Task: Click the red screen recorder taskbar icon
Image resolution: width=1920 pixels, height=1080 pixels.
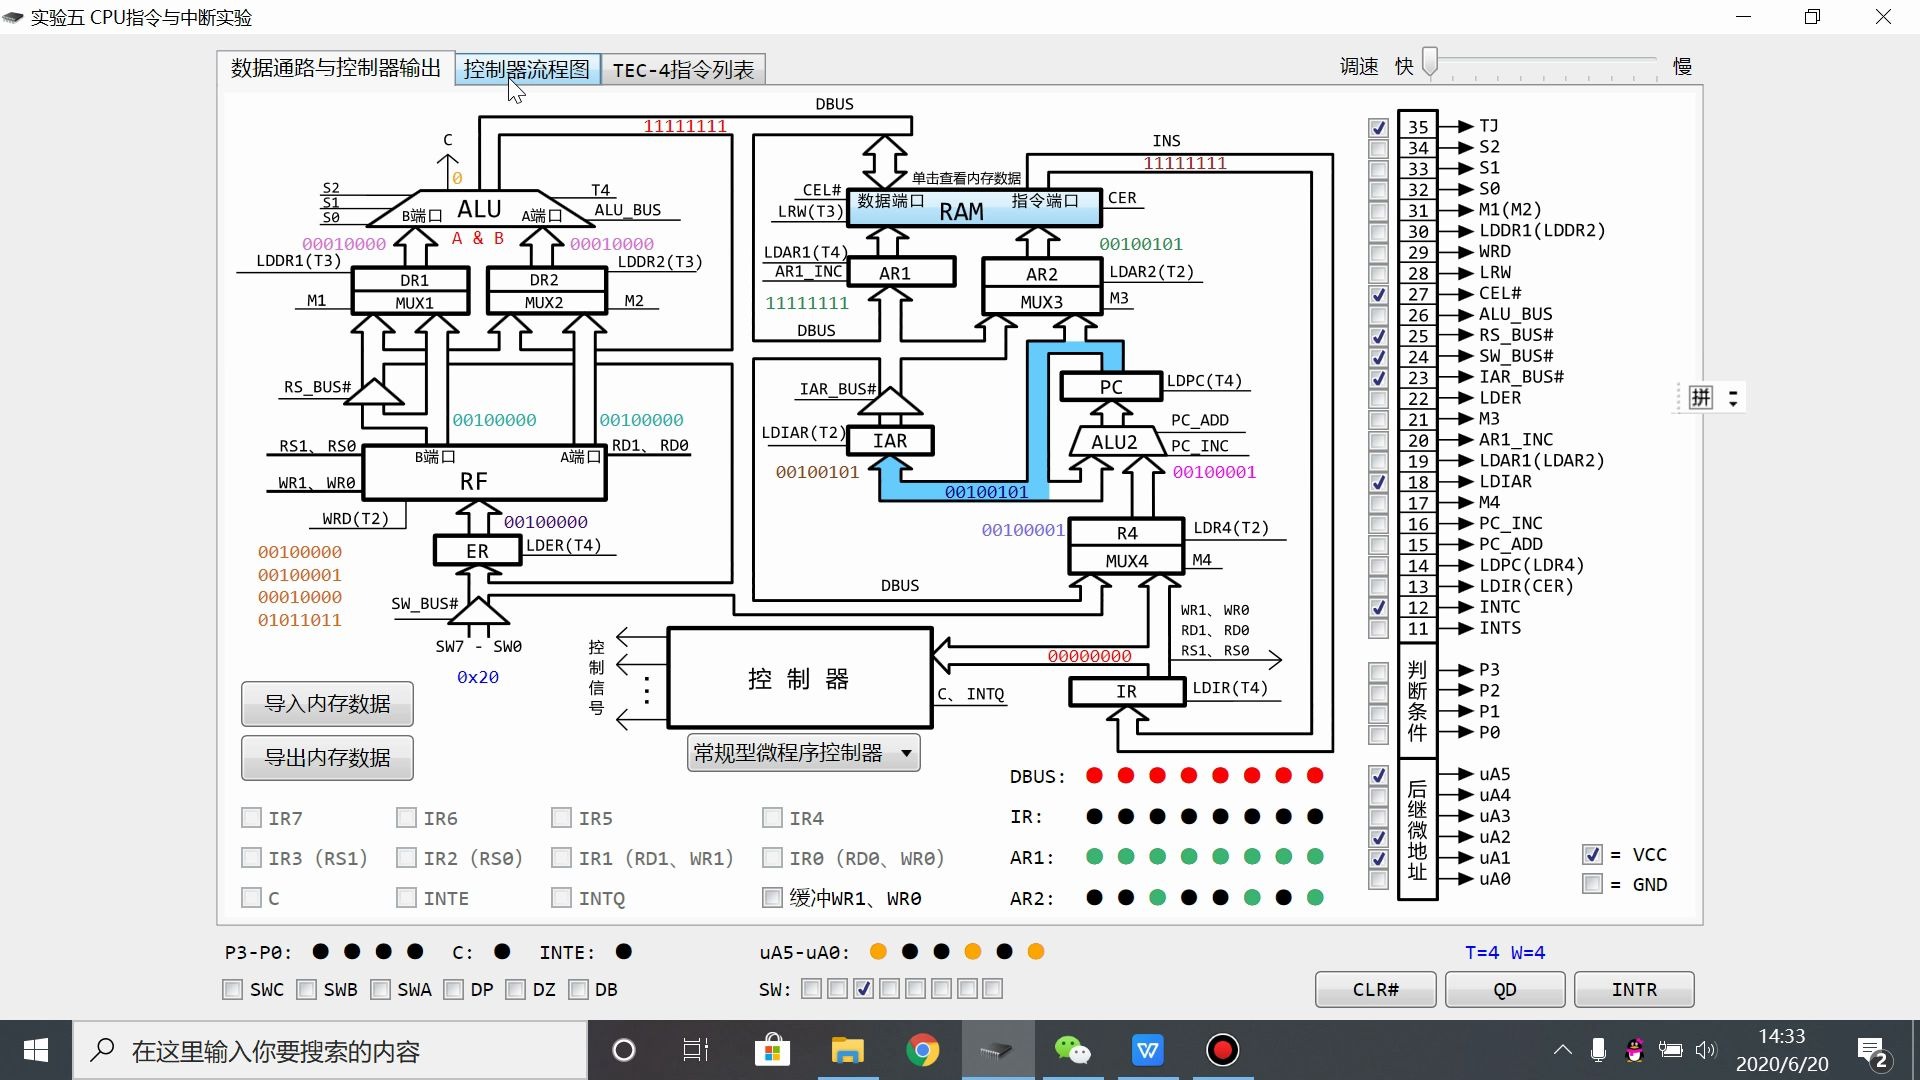Action: click(1222, 1050)
